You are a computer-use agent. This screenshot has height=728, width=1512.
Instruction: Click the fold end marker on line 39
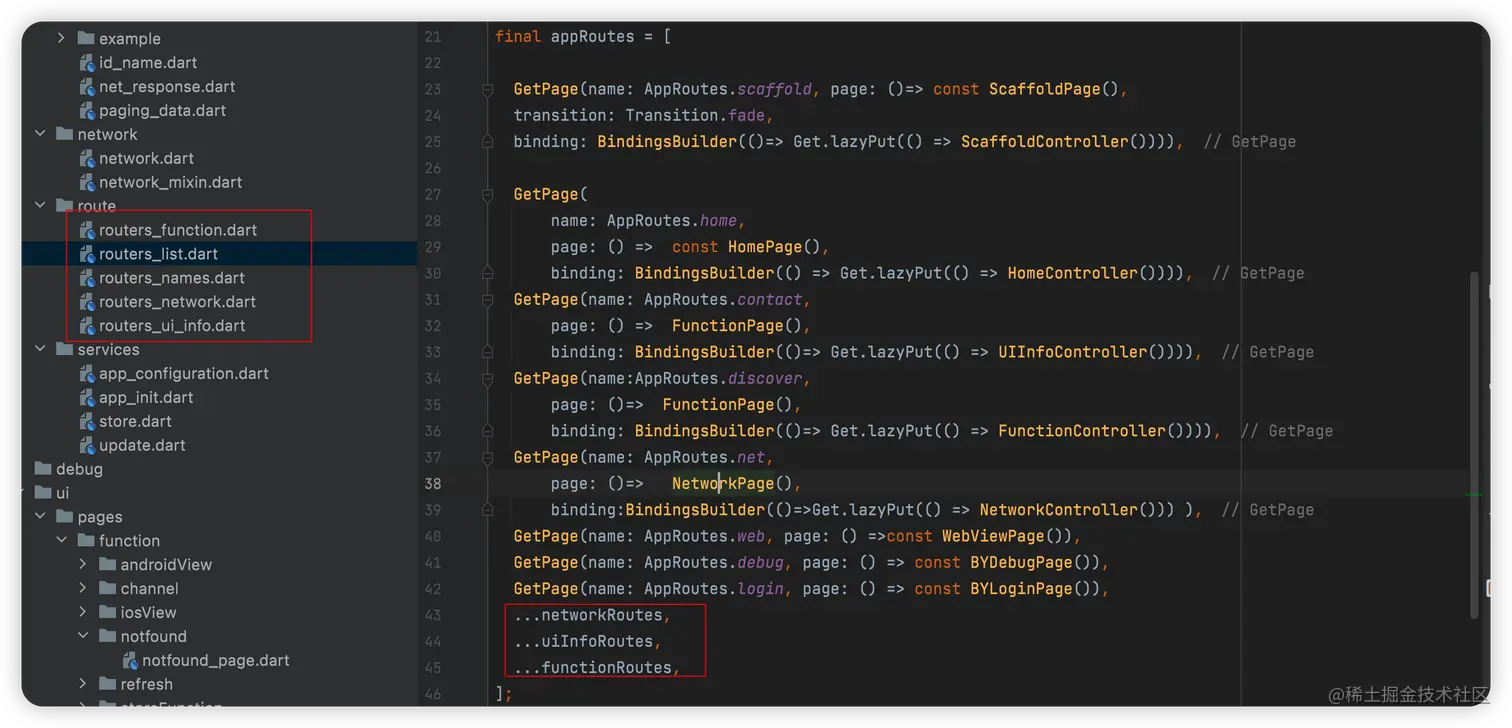tap(488, 510)
